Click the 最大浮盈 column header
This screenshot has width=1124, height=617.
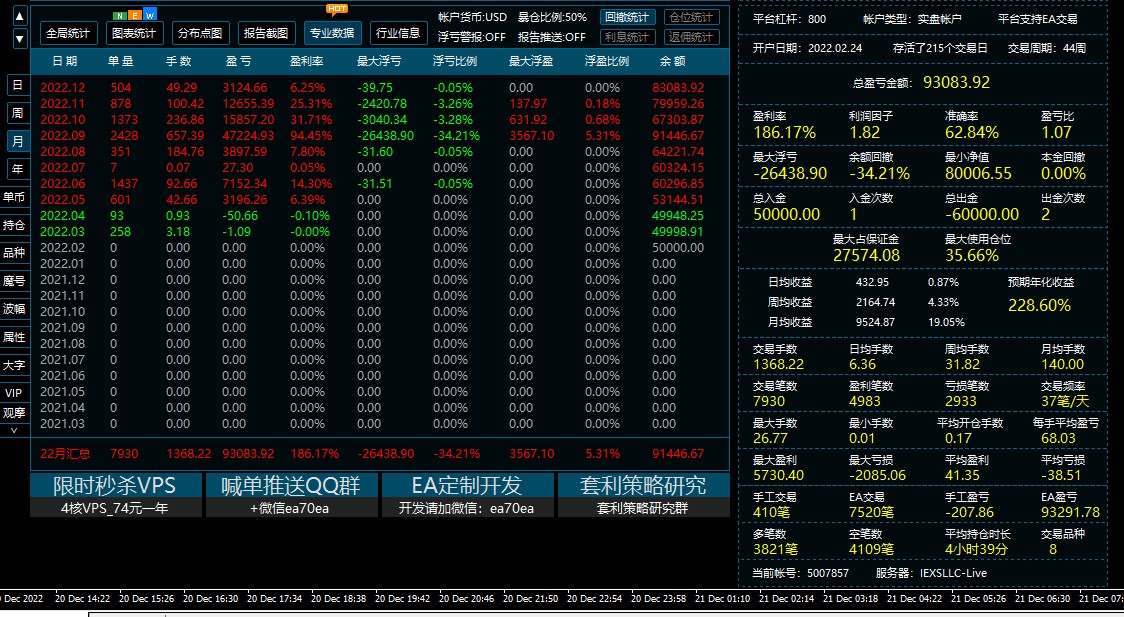coord(530,62)
